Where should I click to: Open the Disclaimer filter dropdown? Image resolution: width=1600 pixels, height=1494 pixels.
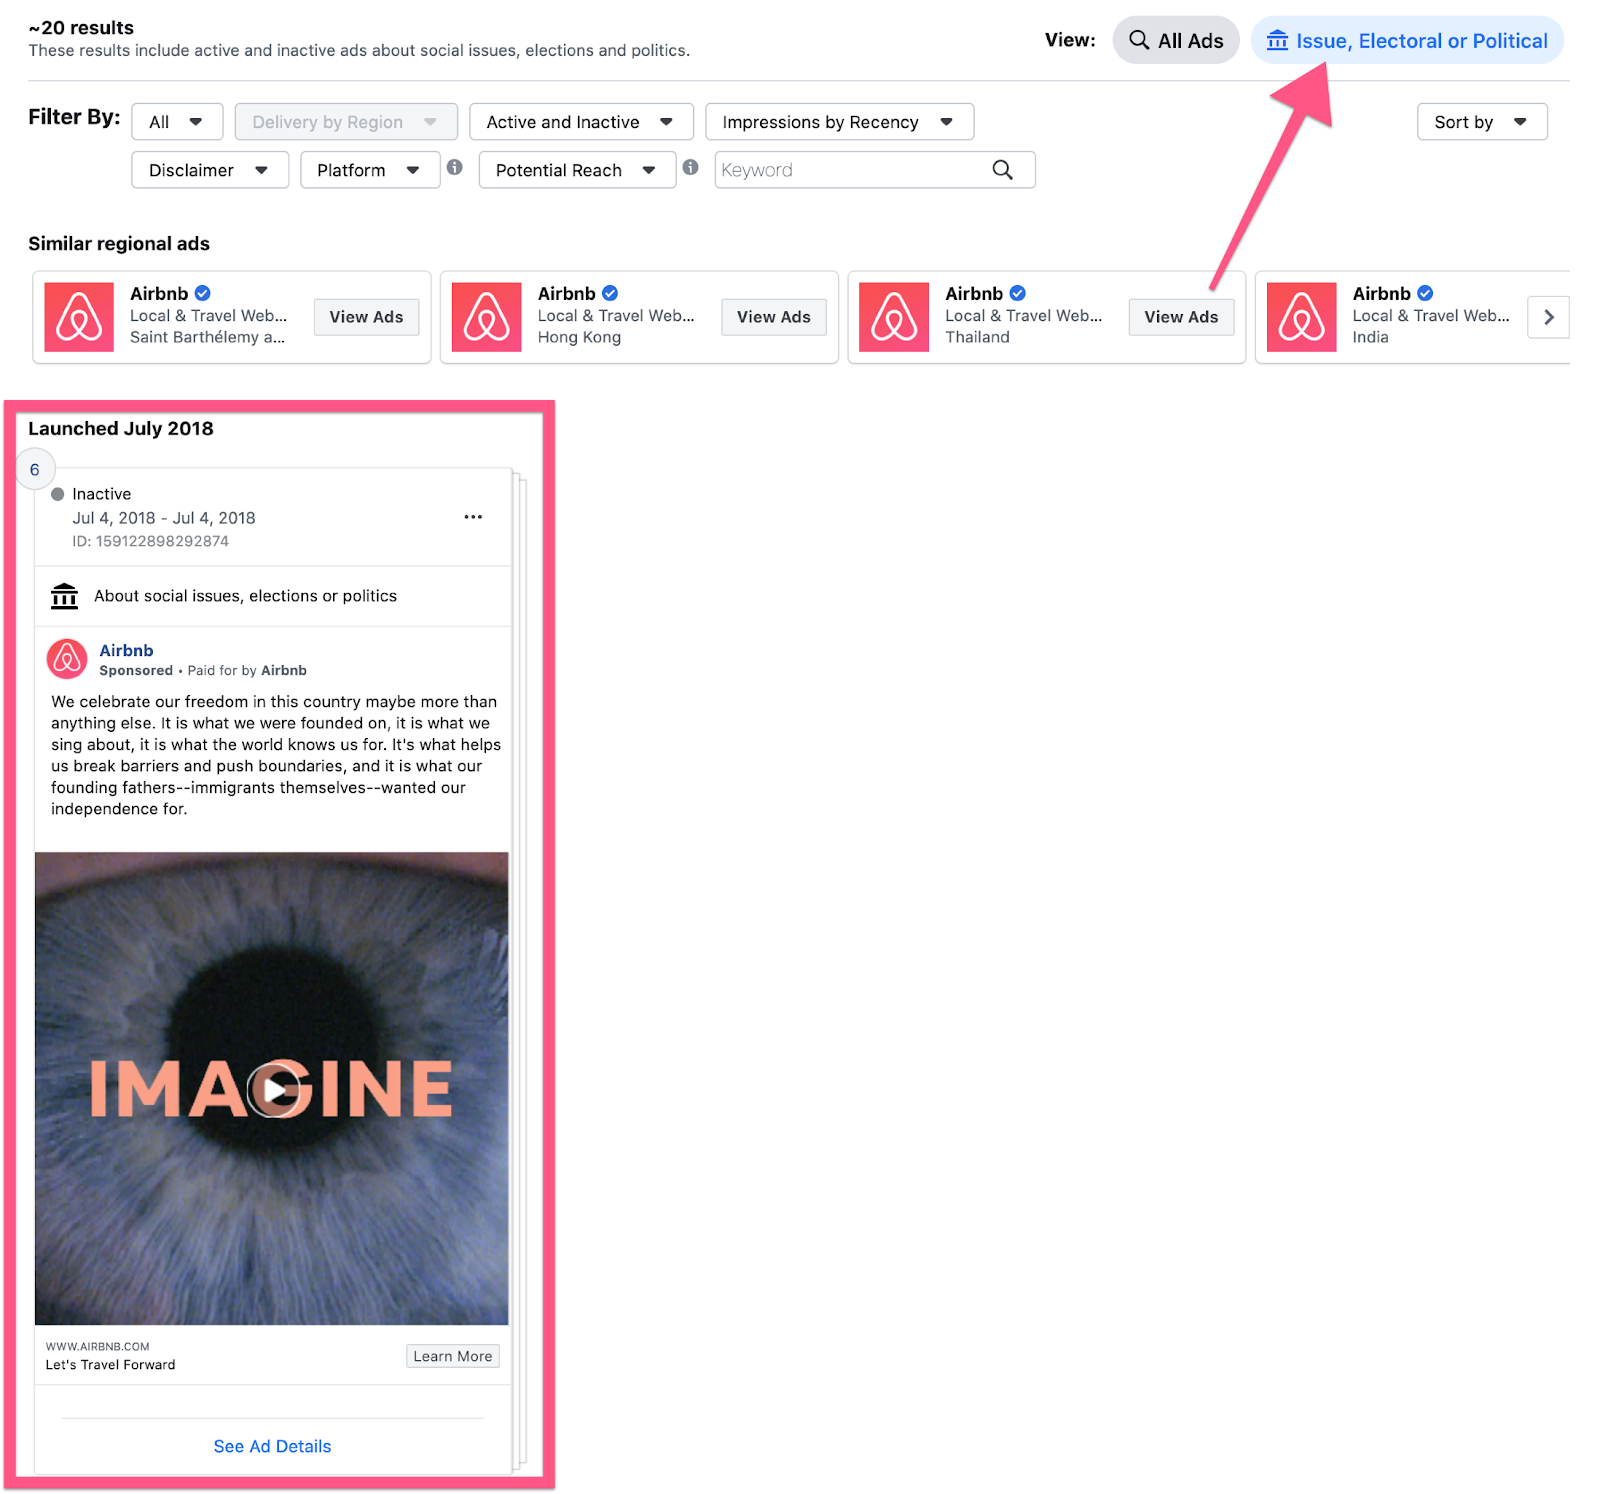(209, 170)
